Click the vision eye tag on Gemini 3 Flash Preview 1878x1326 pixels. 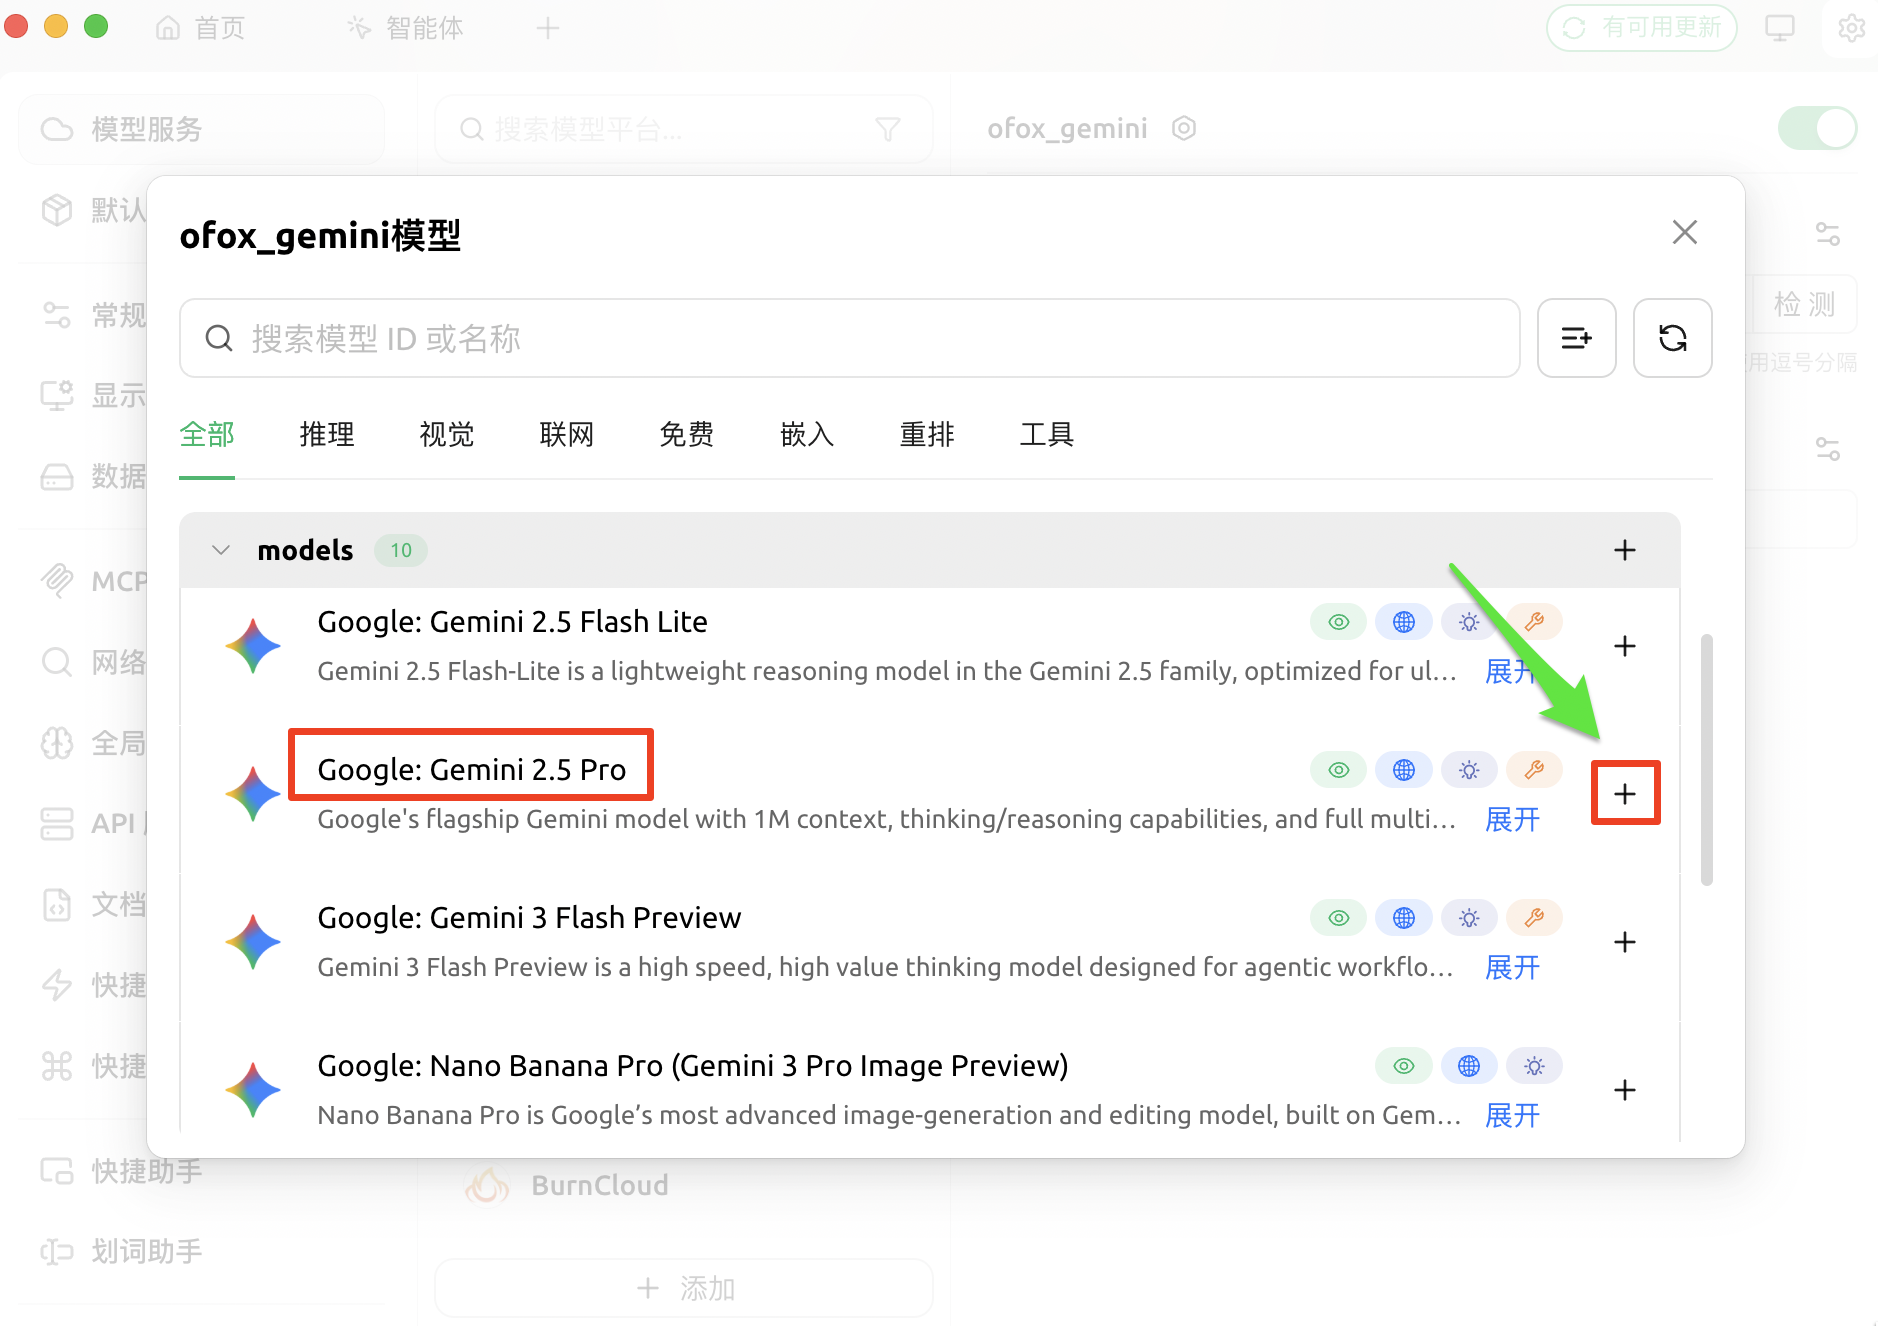[x=1339, y=918]
